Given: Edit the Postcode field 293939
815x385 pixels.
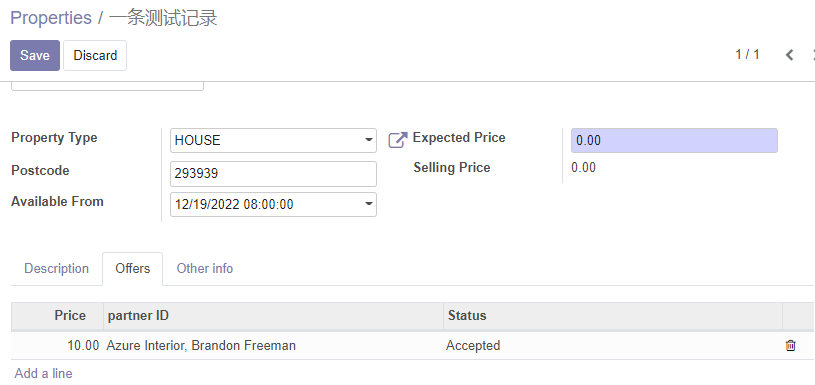Looking at the screenshot, I should pyautogui.click(x=273, y=174).
